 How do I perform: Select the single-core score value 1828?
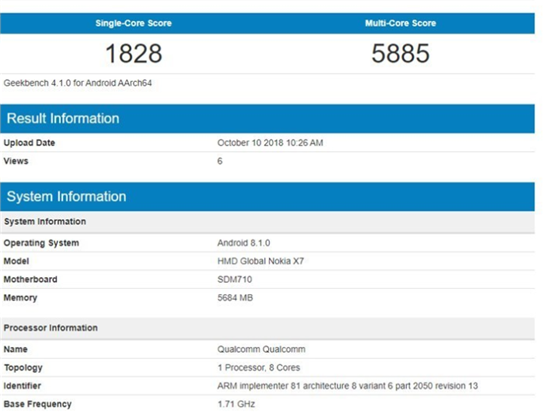click(x=134, y=53)
